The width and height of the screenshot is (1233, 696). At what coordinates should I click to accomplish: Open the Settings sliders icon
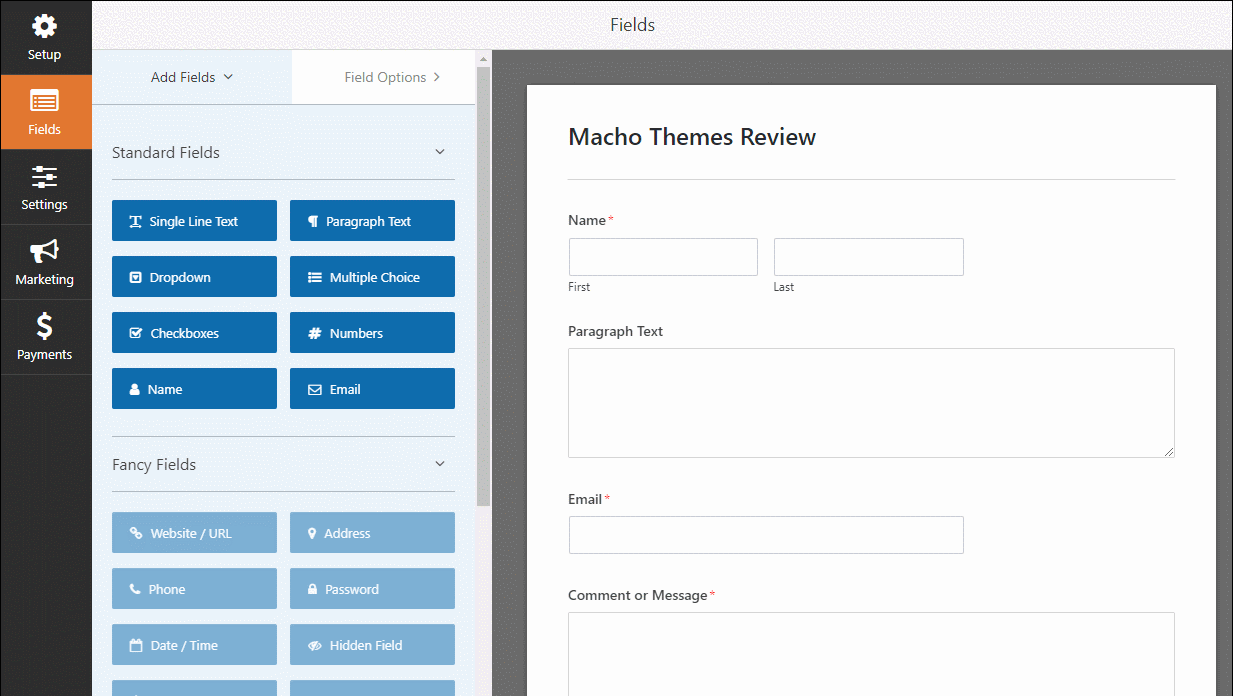44,177
